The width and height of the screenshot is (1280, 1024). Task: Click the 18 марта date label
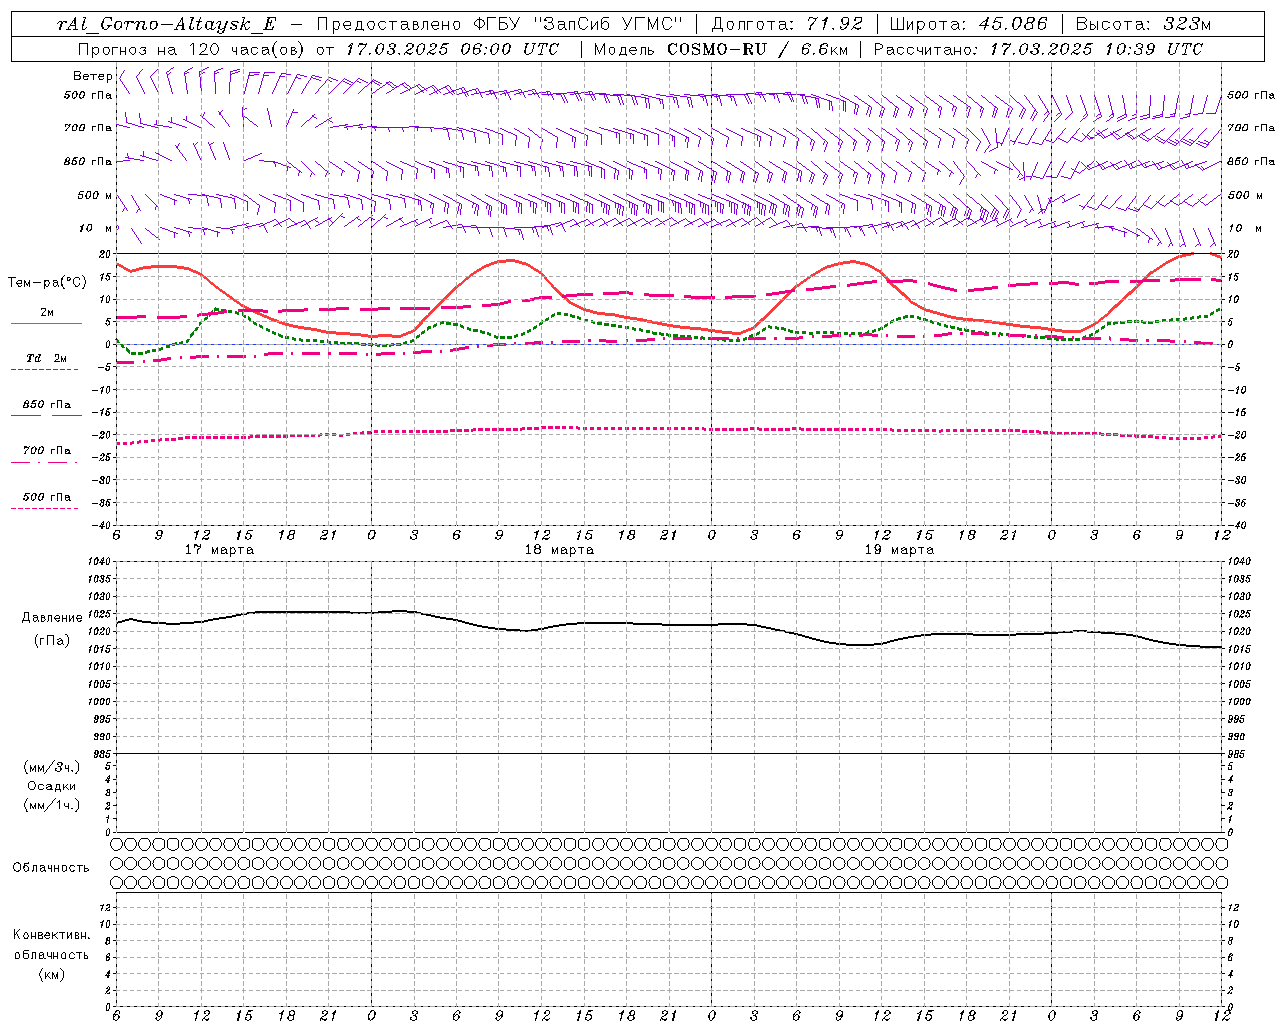pos(559,550)
